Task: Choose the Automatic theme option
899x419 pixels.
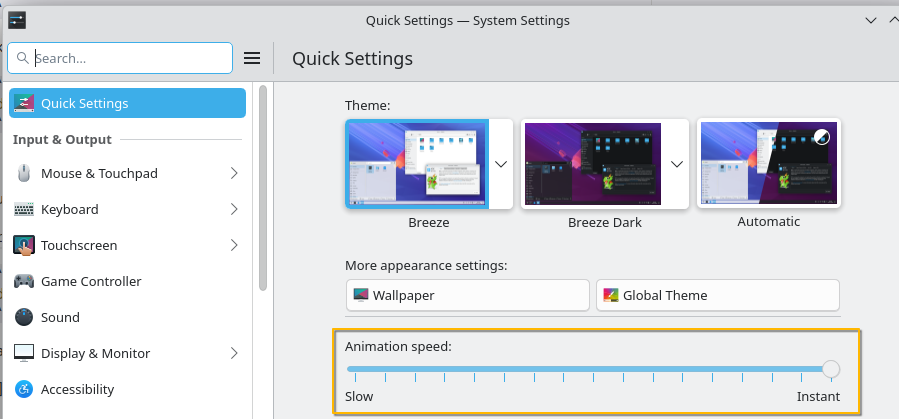Action: click(x=768, y=163)
